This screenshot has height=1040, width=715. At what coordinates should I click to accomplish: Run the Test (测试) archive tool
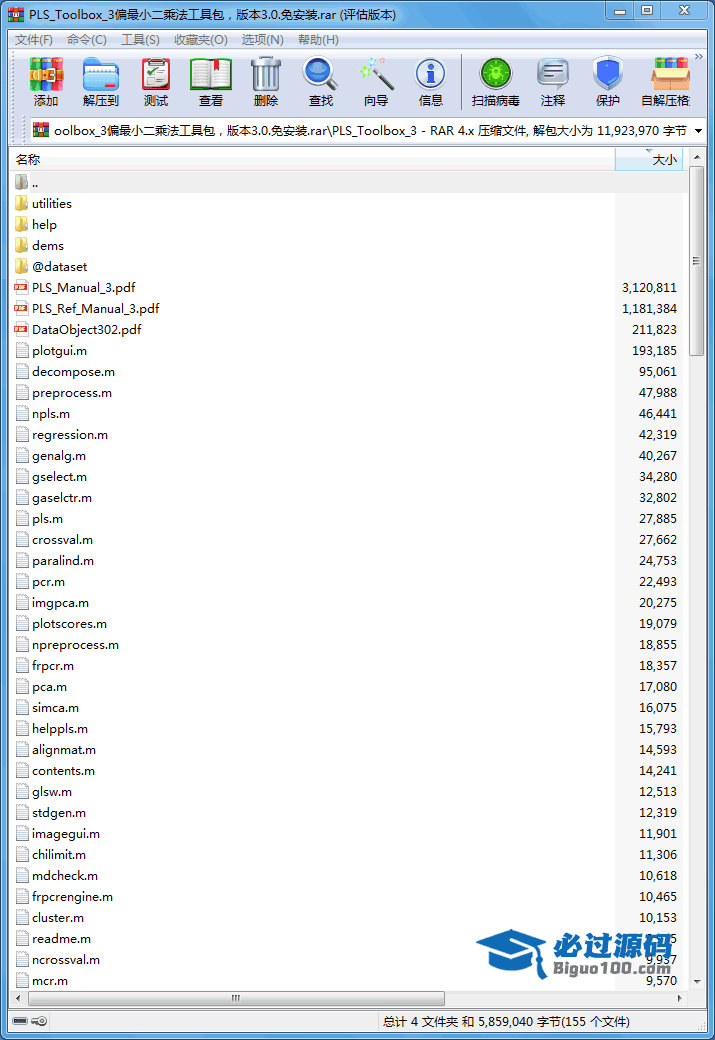[x=155, y=80]
